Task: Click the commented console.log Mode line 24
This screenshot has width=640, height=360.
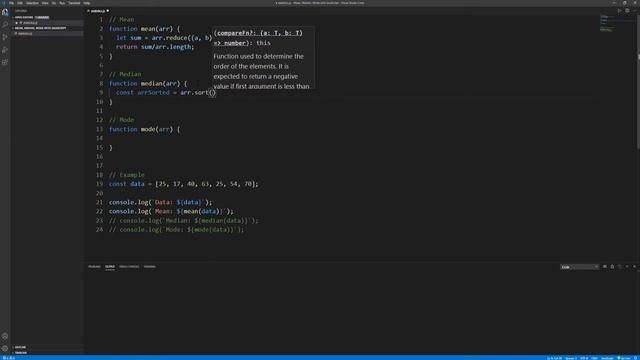Action: point(176,229)
